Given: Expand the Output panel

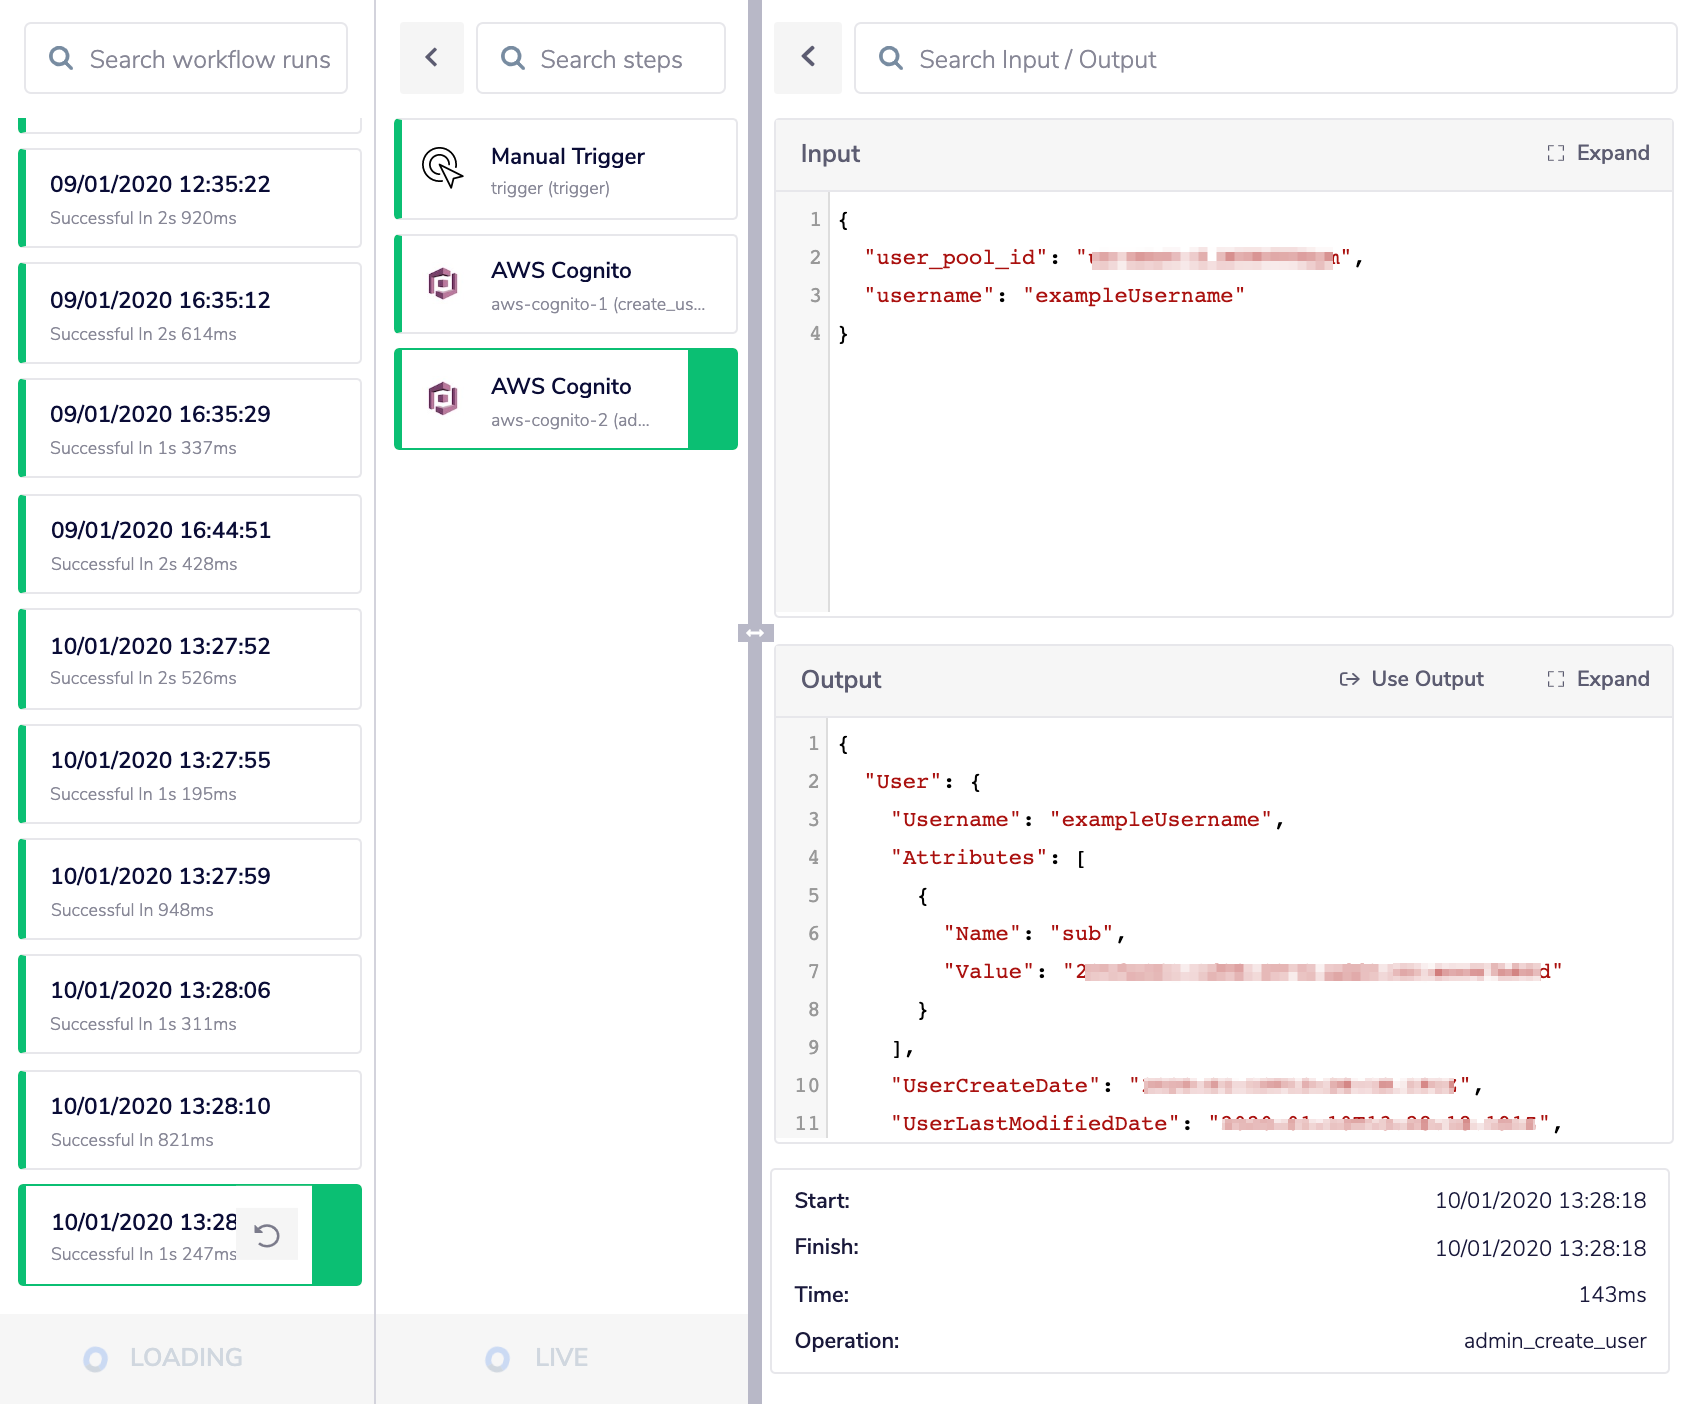Looking at the screenshot, I should click(x=1598, y=679).
